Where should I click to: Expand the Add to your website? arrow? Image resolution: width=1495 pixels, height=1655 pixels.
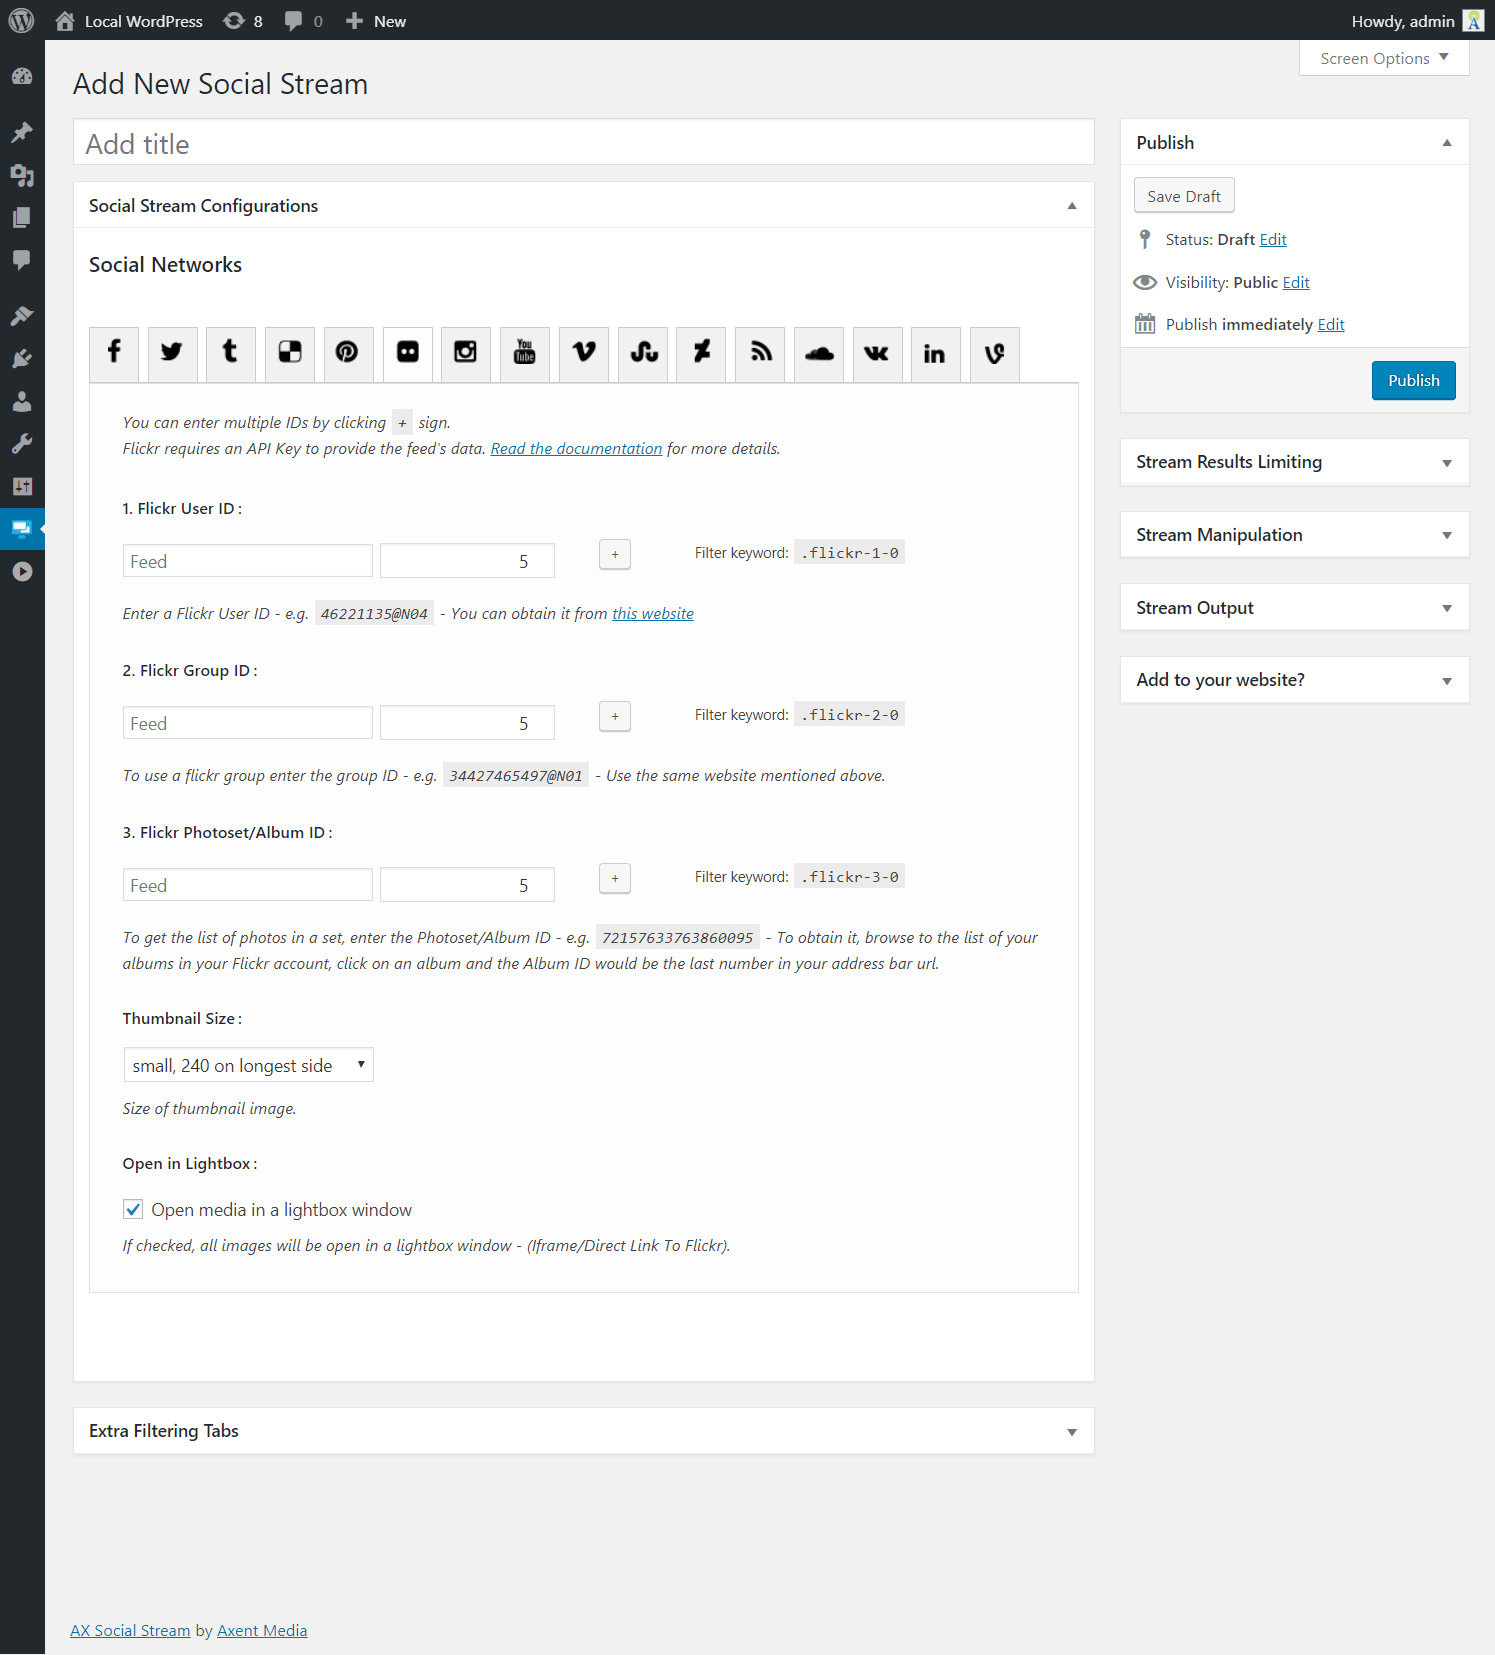[1446, 681]
